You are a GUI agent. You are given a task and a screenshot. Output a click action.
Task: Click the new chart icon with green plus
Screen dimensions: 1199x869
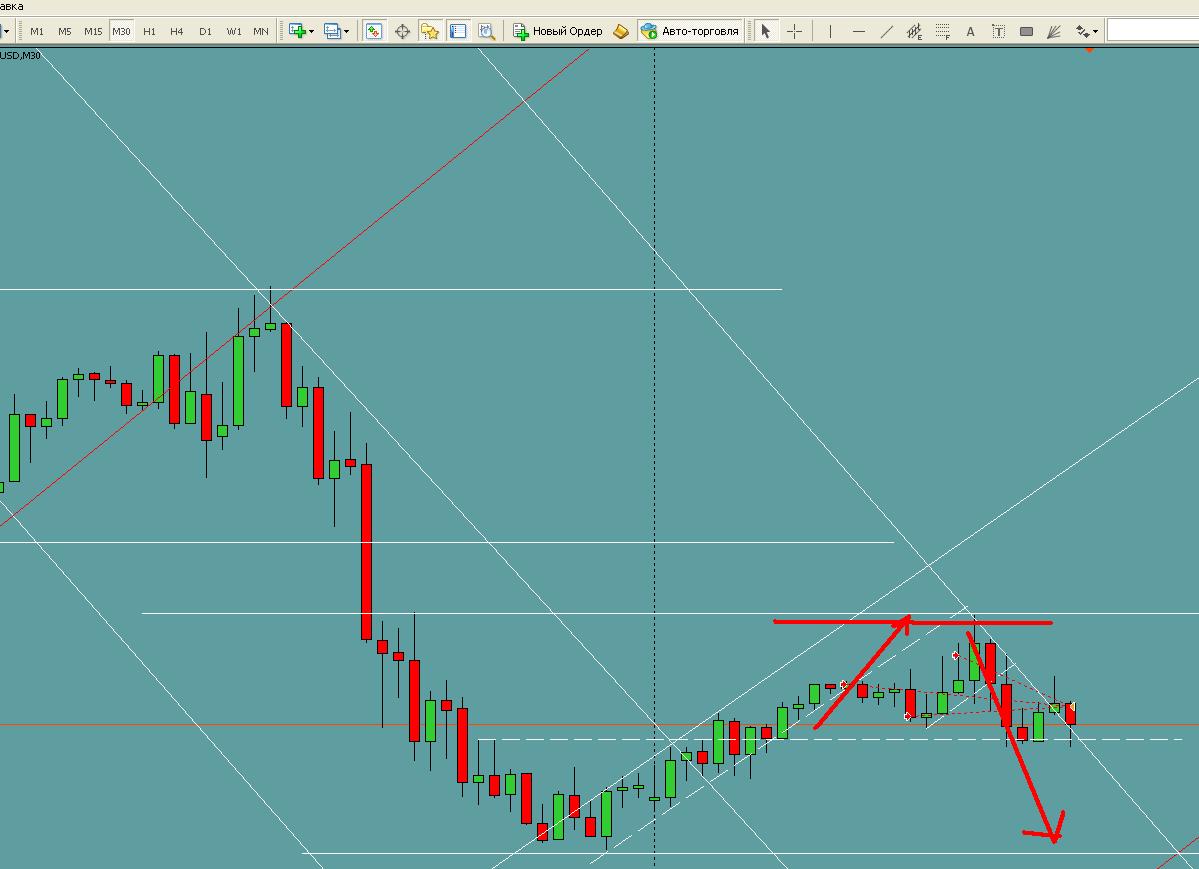[297, 31]
